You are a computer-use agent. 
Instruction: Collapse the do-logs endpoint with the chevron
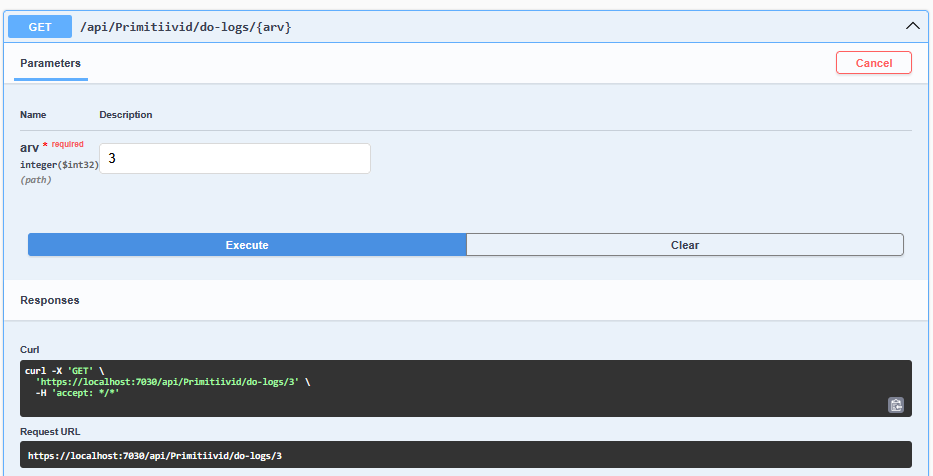point(911,27)
